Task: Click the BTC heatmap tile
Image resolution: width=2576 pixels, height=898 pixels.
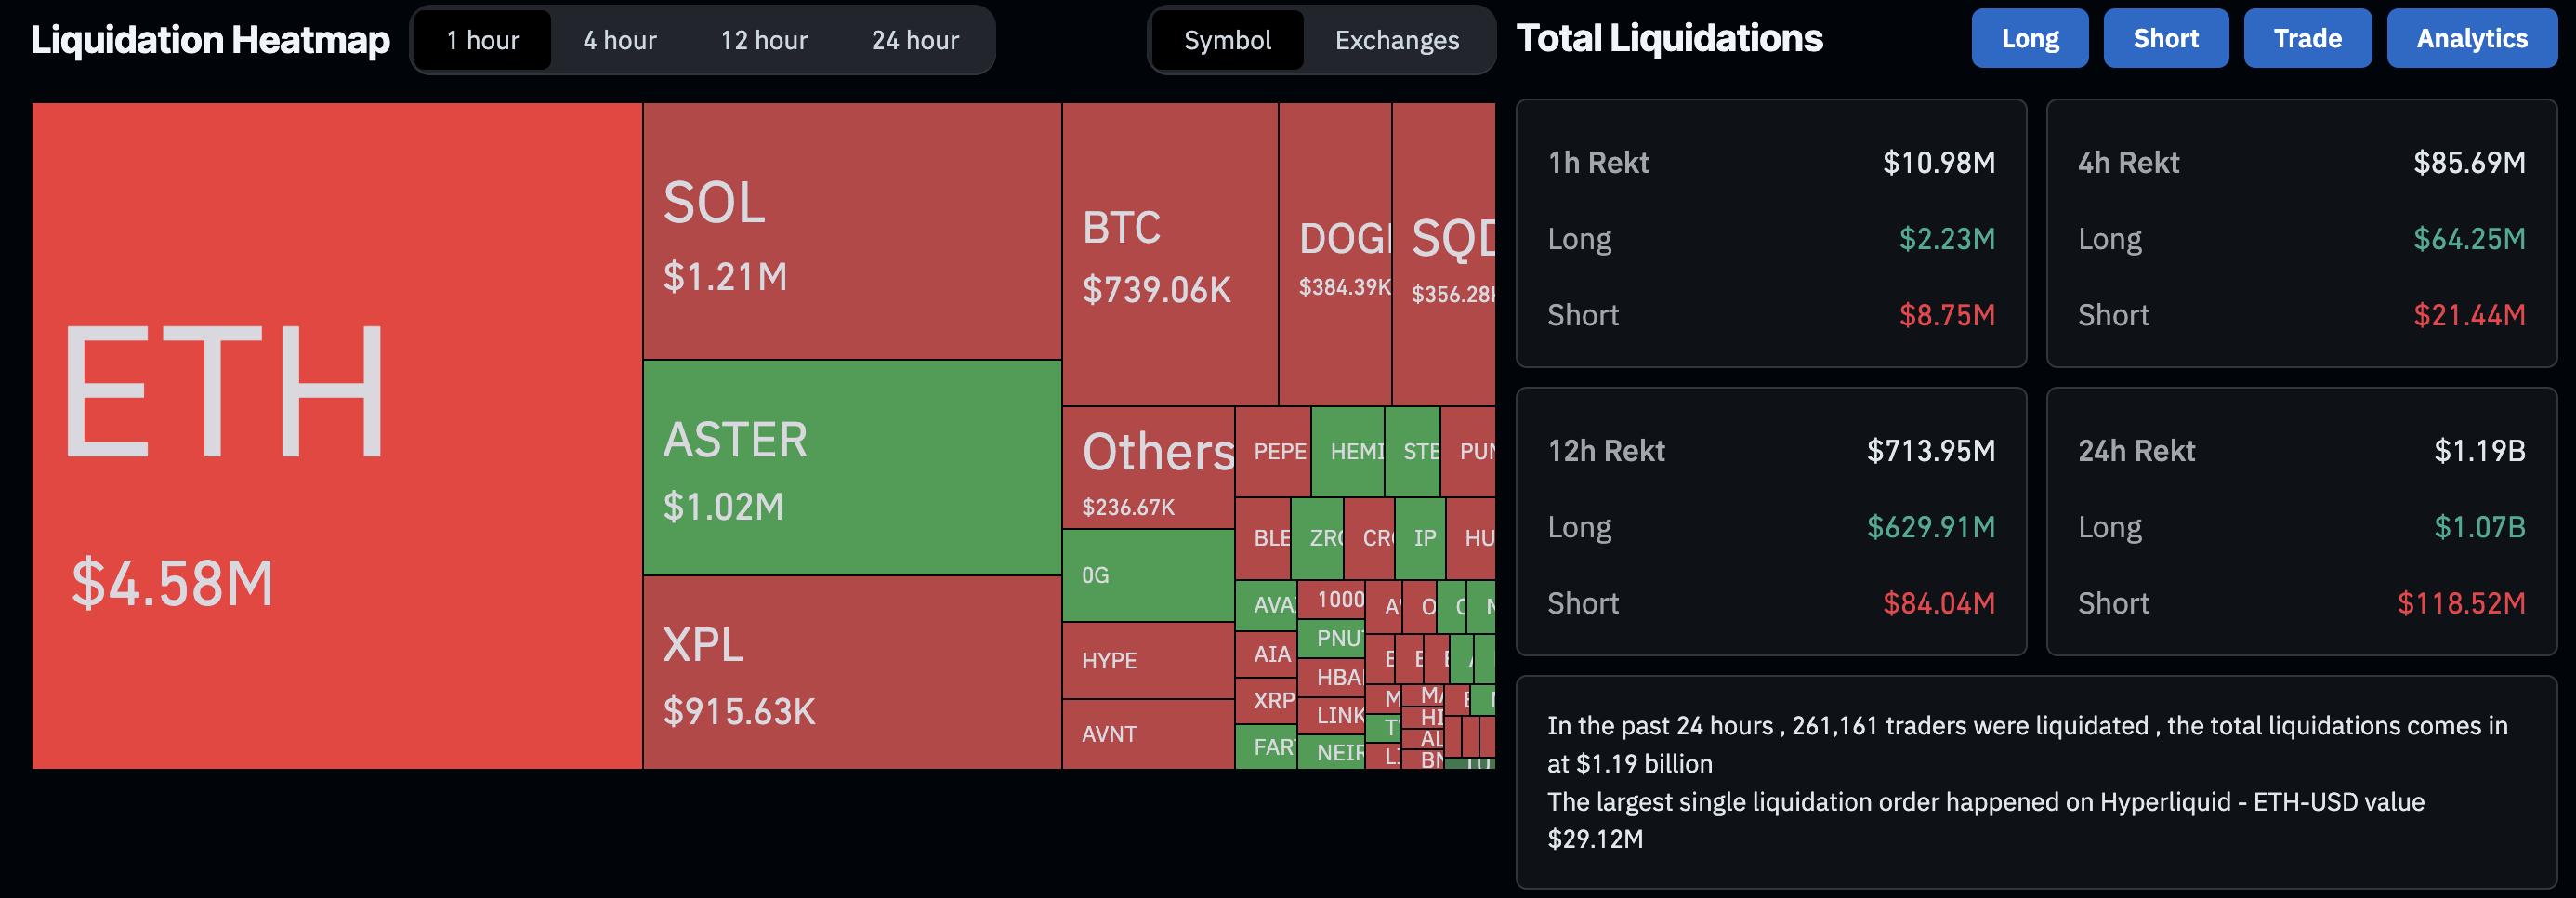Action: click(x=1169, y=254)
